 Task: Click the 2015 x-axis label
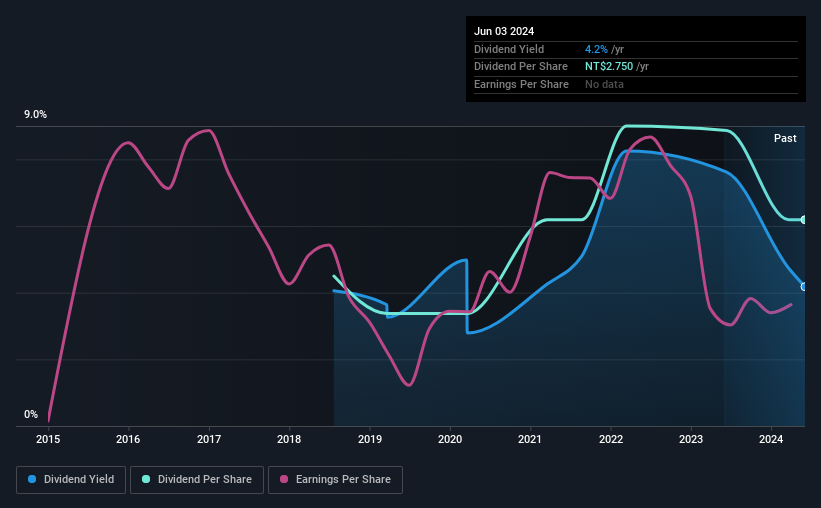click(48, 439)
